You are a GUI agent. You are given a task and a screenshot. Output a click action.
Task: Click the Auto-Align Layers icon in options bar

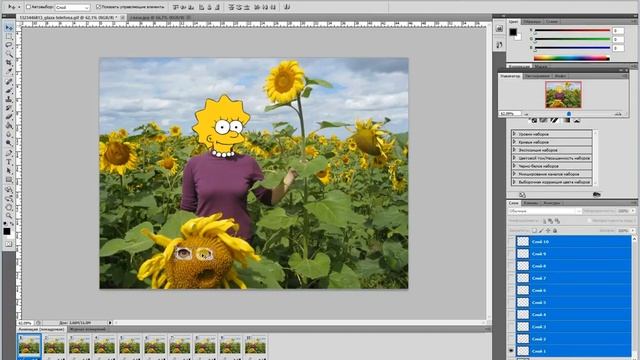tap(287, 7)
